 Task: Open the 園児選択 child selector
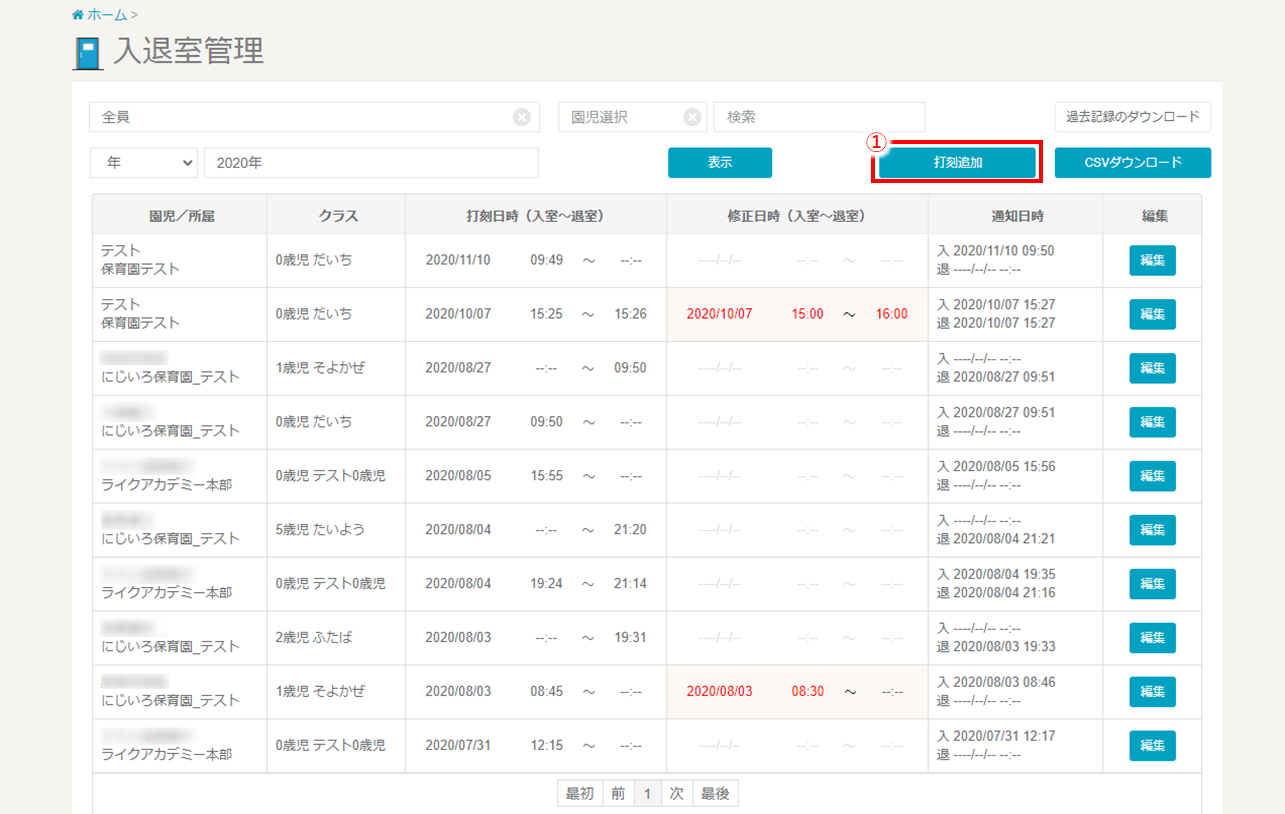618,117
